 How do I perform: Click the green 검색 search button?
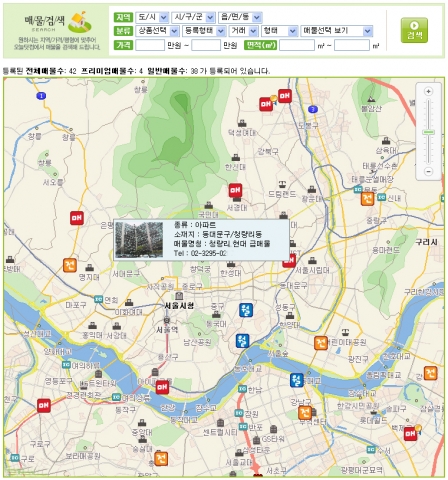(414, 30)
